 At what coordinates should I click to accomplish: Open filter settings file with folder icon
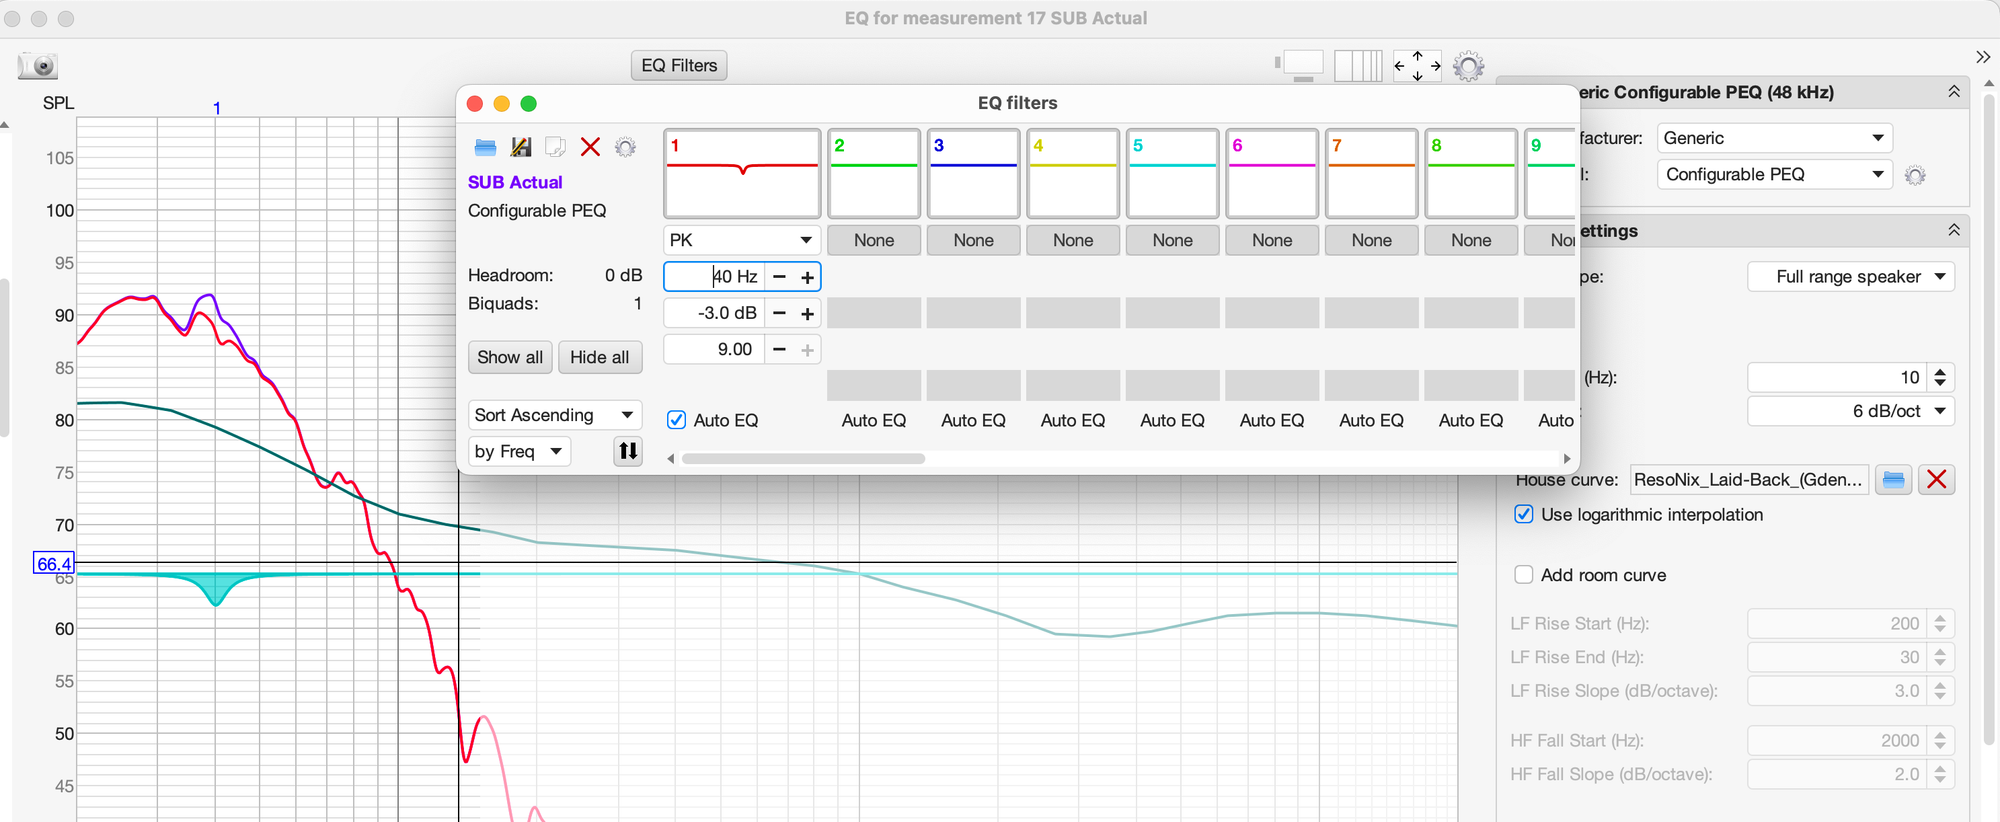(x=485, y=147)
